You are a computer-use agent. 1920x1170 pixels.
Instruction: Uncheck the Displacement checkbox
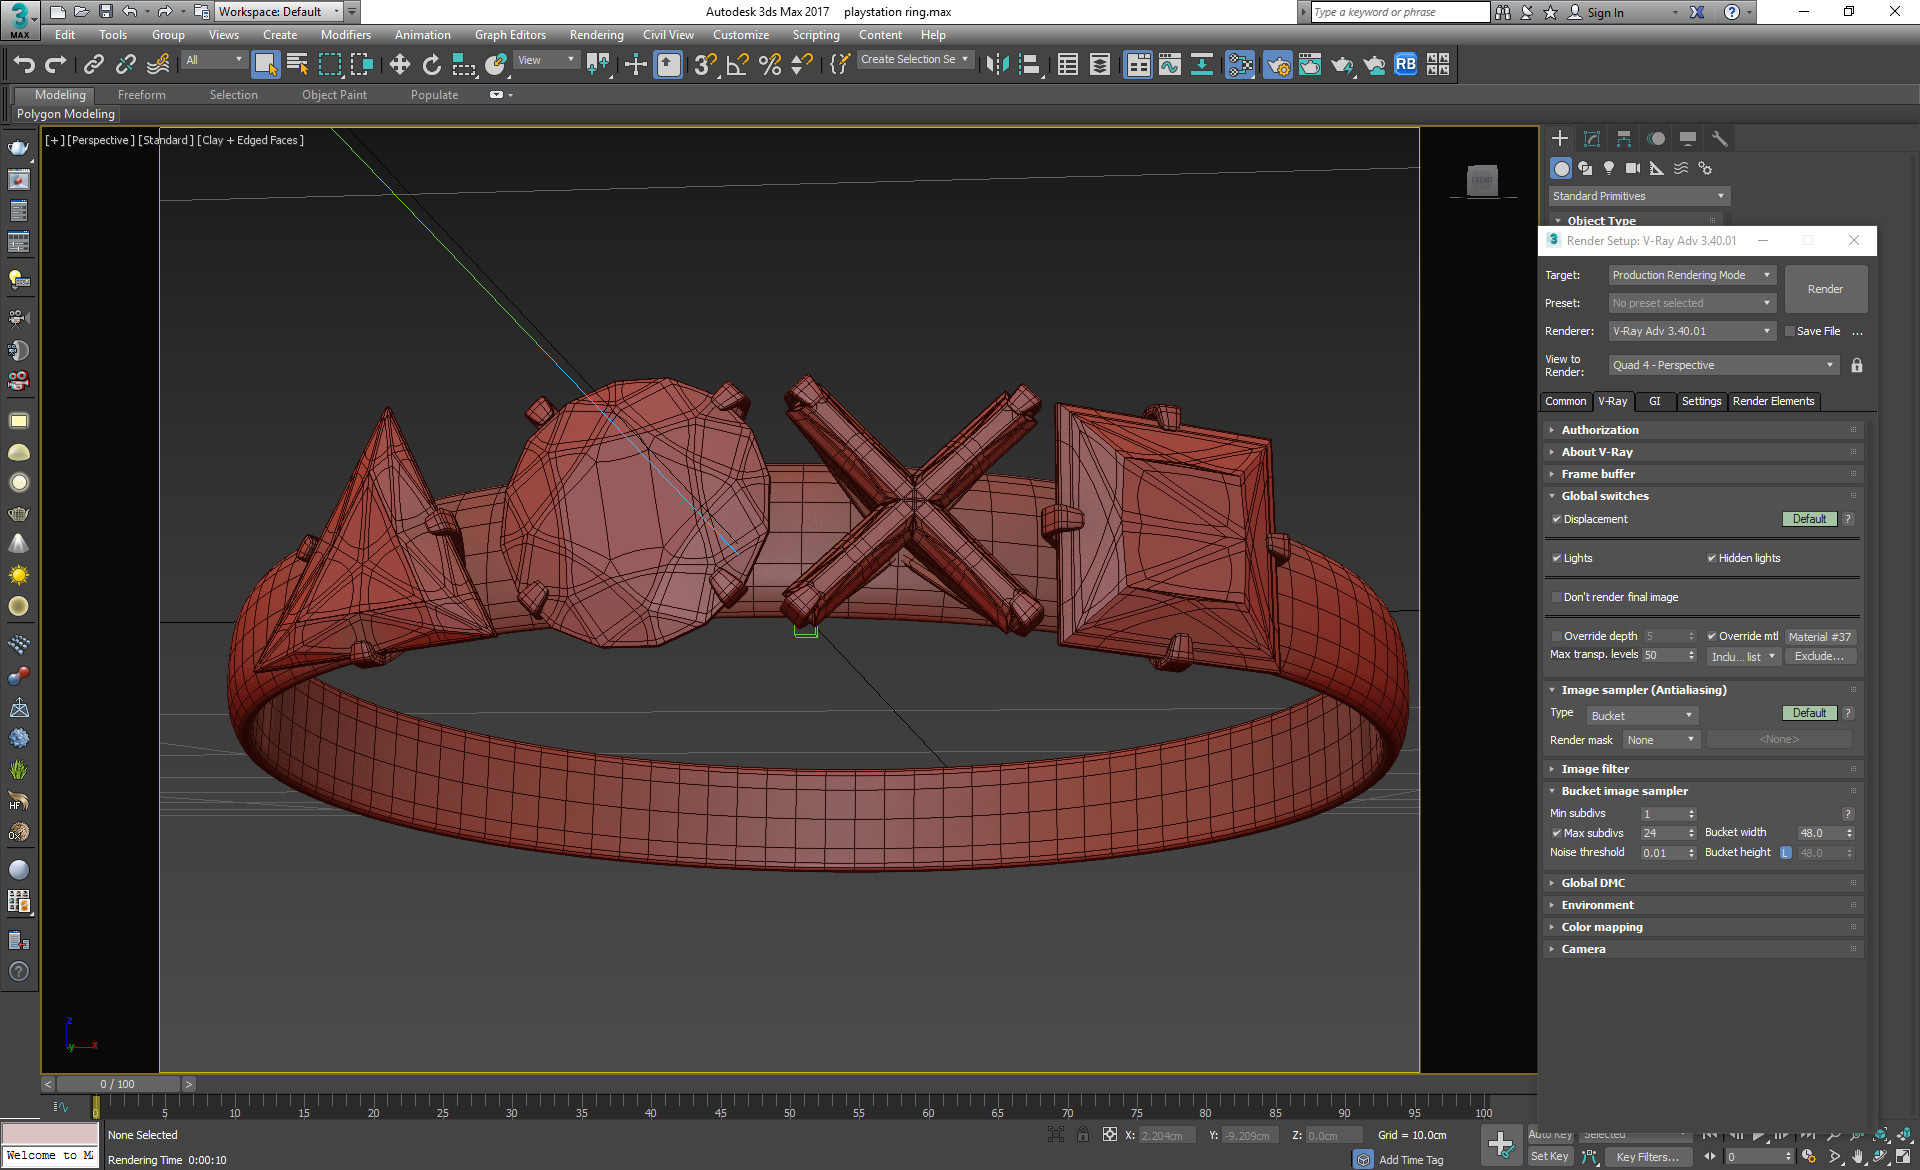tap(1556, 520)
